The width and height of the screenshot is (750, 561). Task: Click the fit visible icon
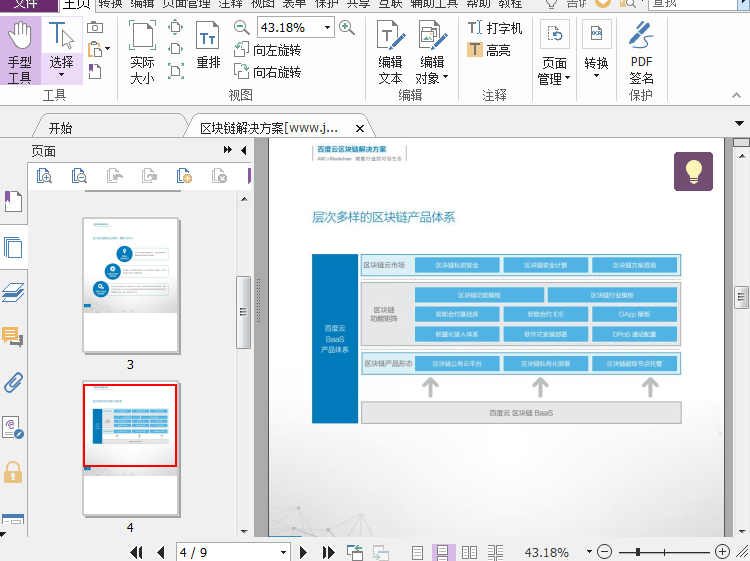(176, 71)
